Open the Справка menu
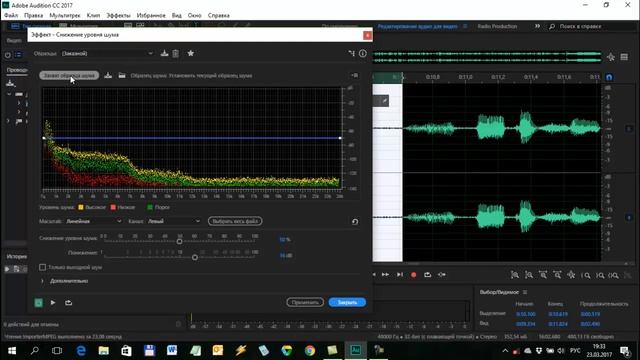640x360 pixels. click(219, 16)
